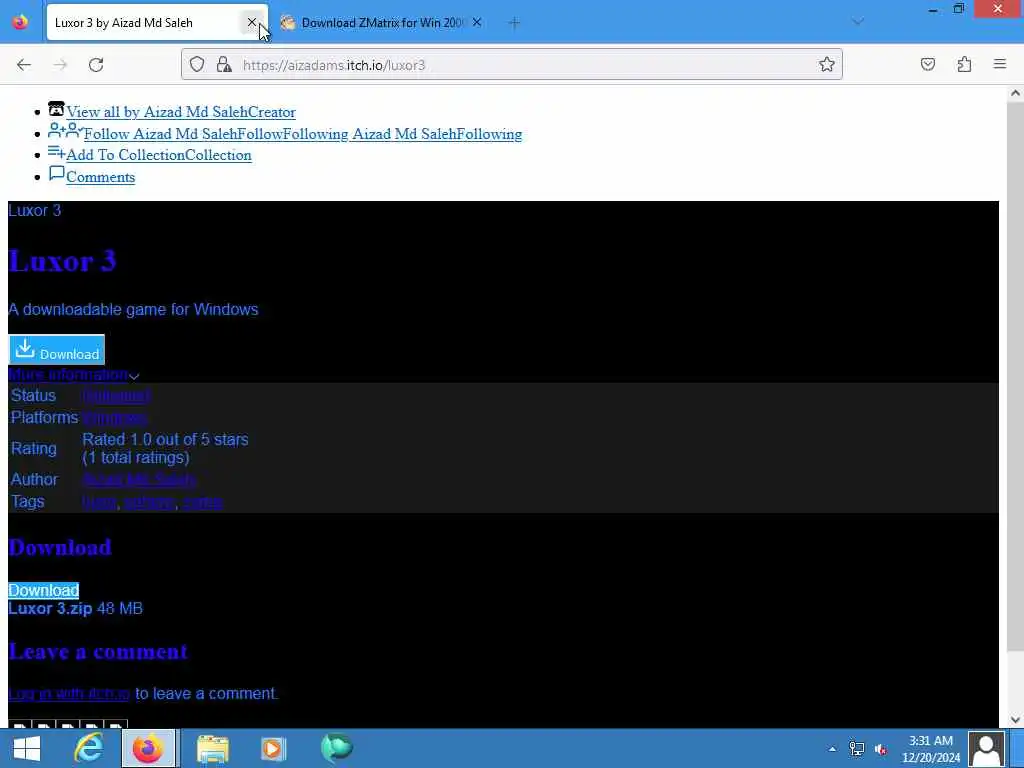1024x768 pixels.
Task: Close the Download ZMatrix tab
Action: pos(477,22)
